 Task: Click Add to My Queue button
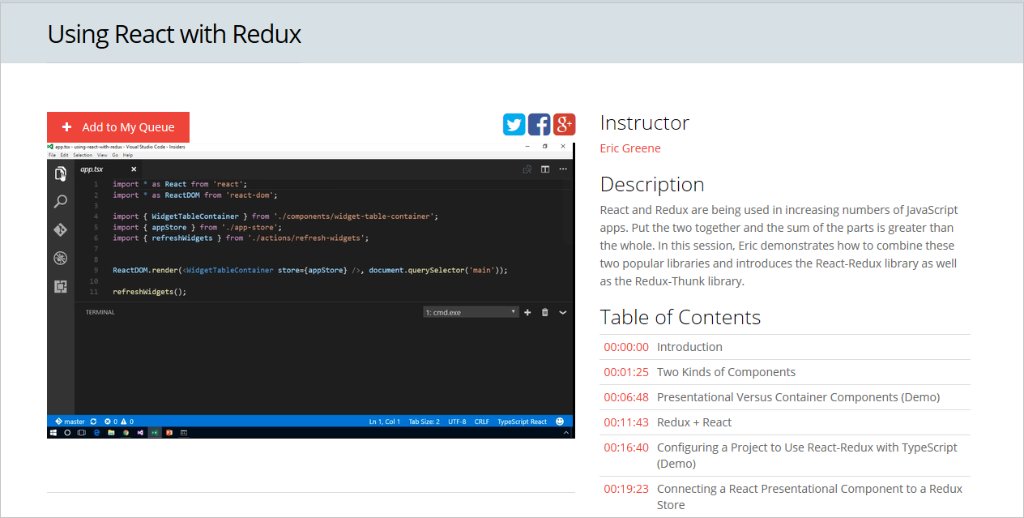point(118,127)
